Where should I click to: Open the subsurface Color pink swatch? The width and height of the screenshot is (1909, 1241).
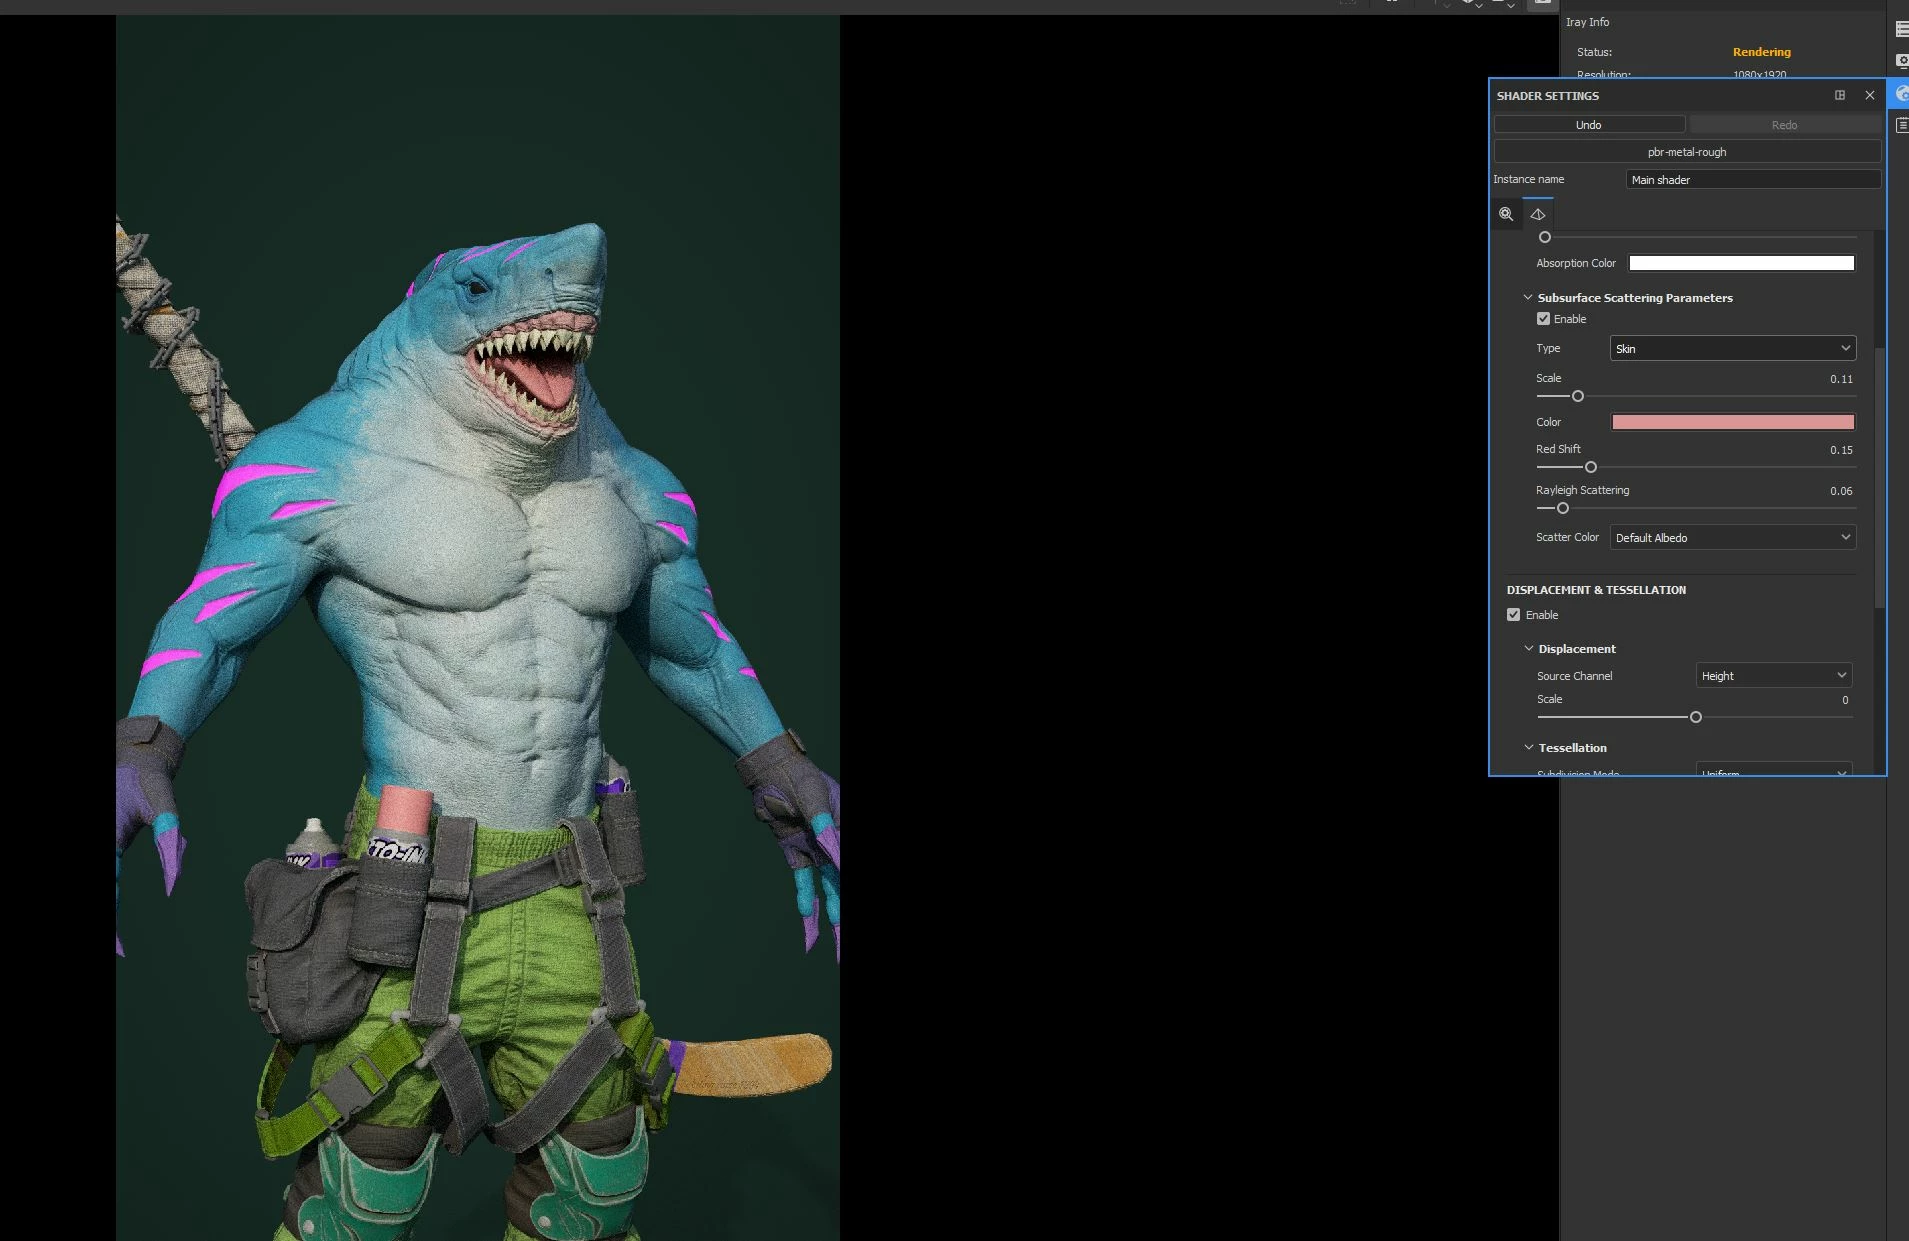click(1733, 422)
